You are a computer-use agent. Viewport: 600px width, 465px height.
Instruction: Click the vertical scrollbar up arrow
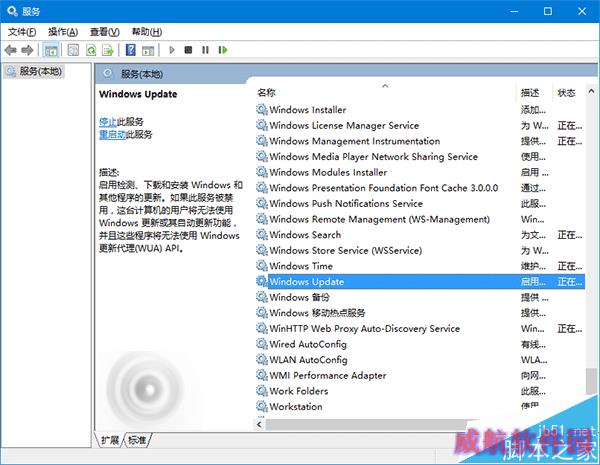591,91
